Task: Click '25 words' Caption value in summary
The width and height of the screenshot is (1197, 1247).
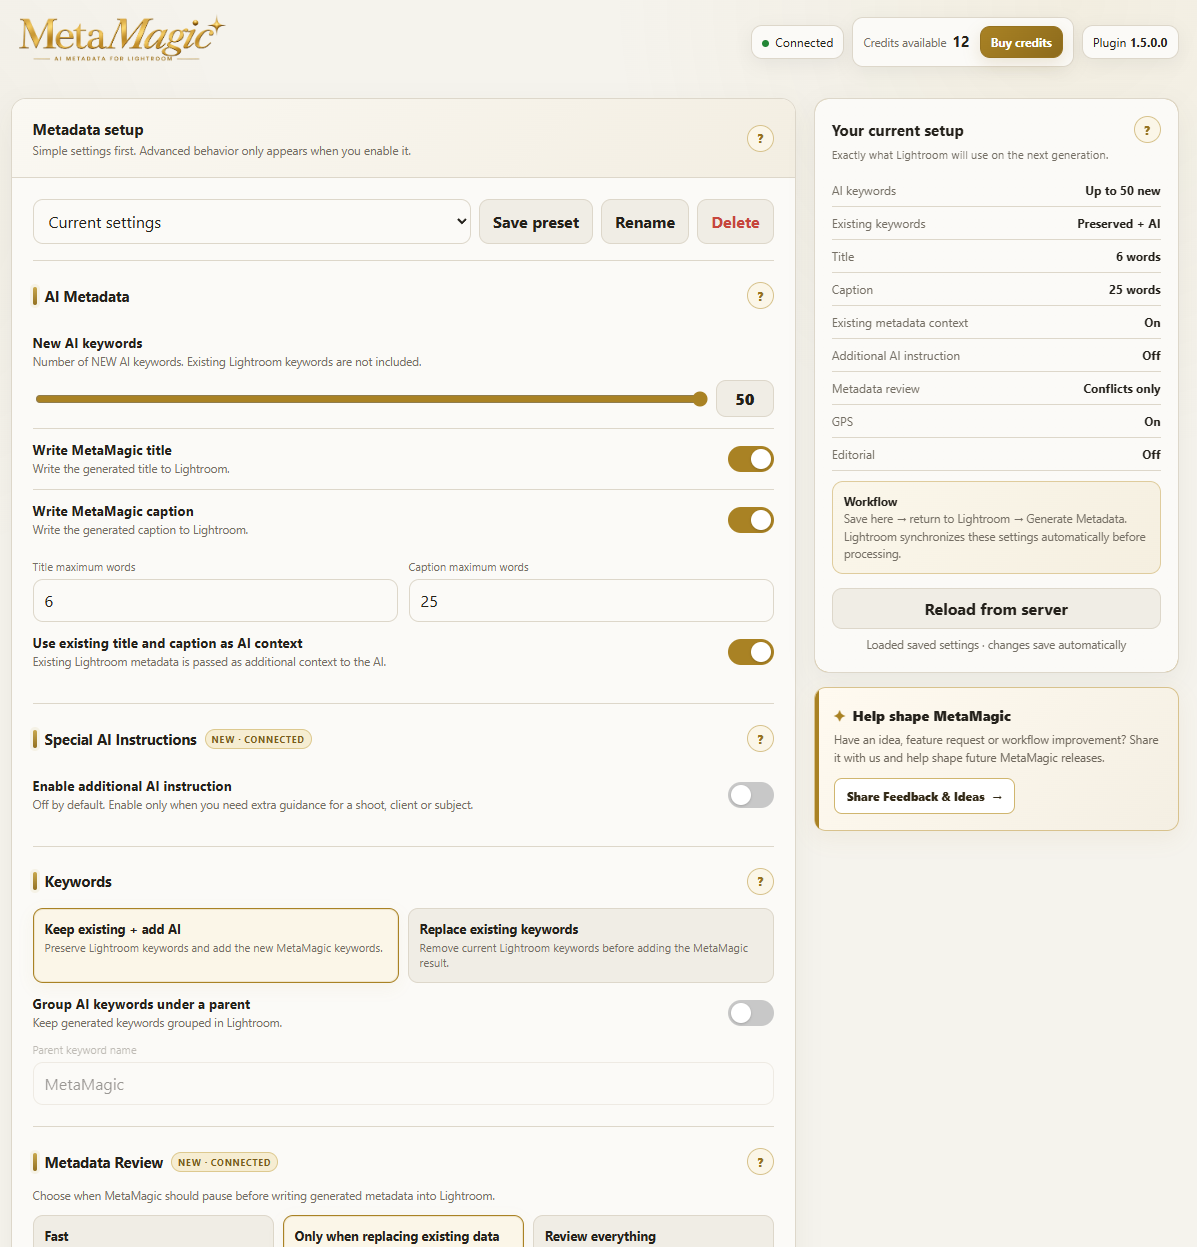Action: [1134, 290]
